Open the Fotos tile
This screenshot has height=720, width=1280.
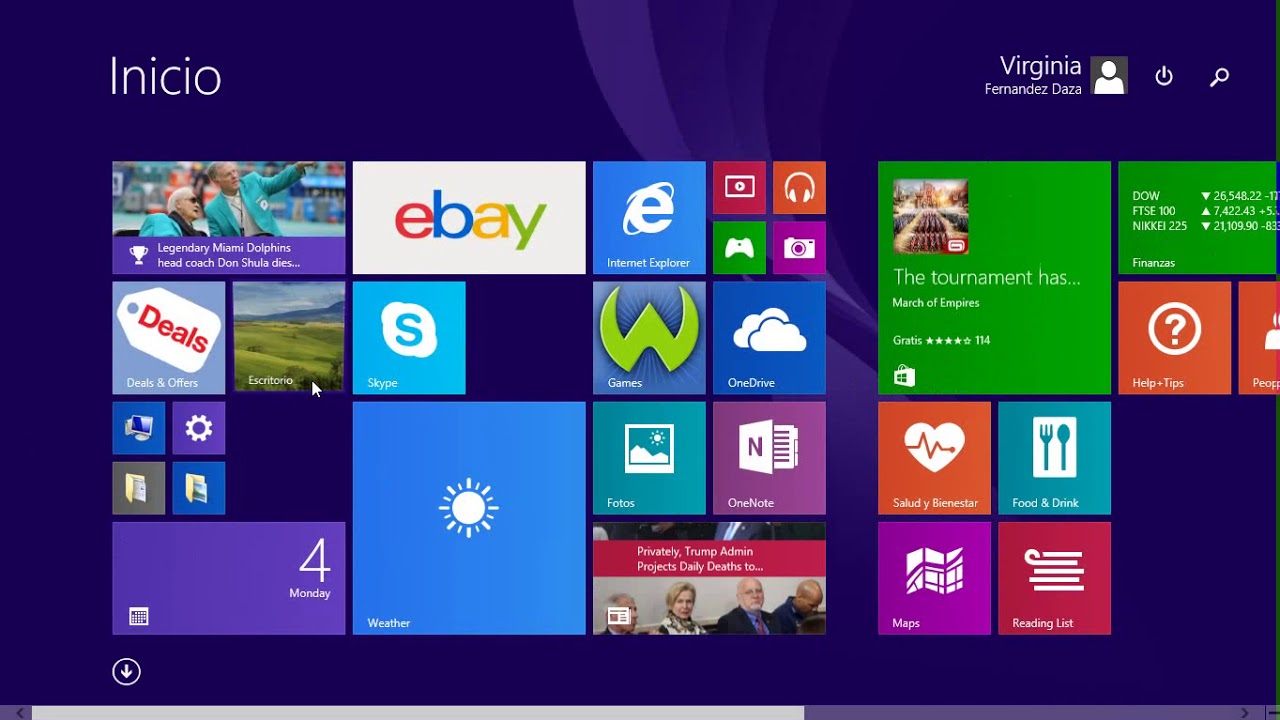(649, 458)
